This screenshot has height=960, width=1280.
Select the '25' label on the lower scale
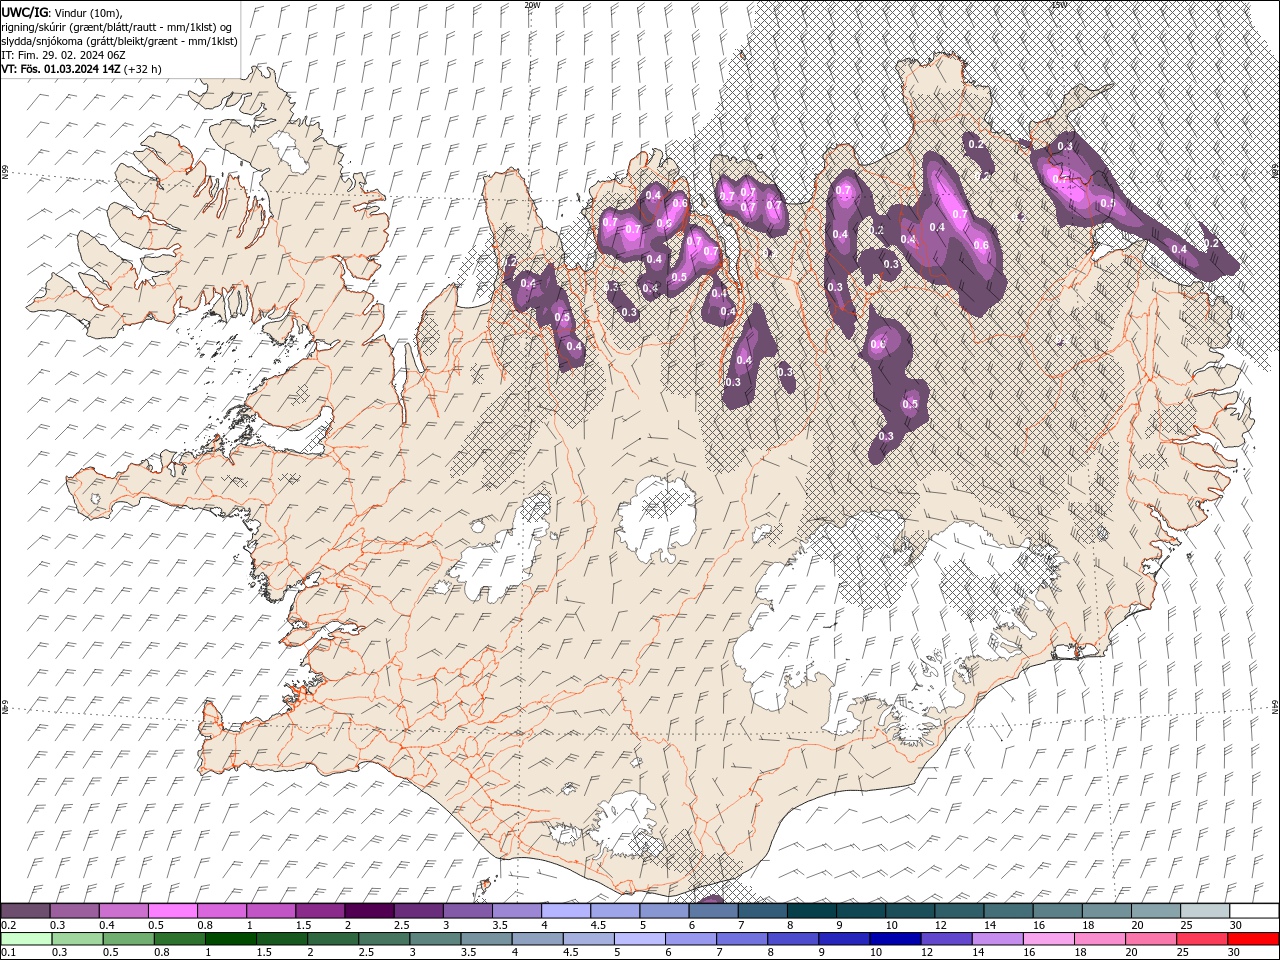pos(1182,953)
